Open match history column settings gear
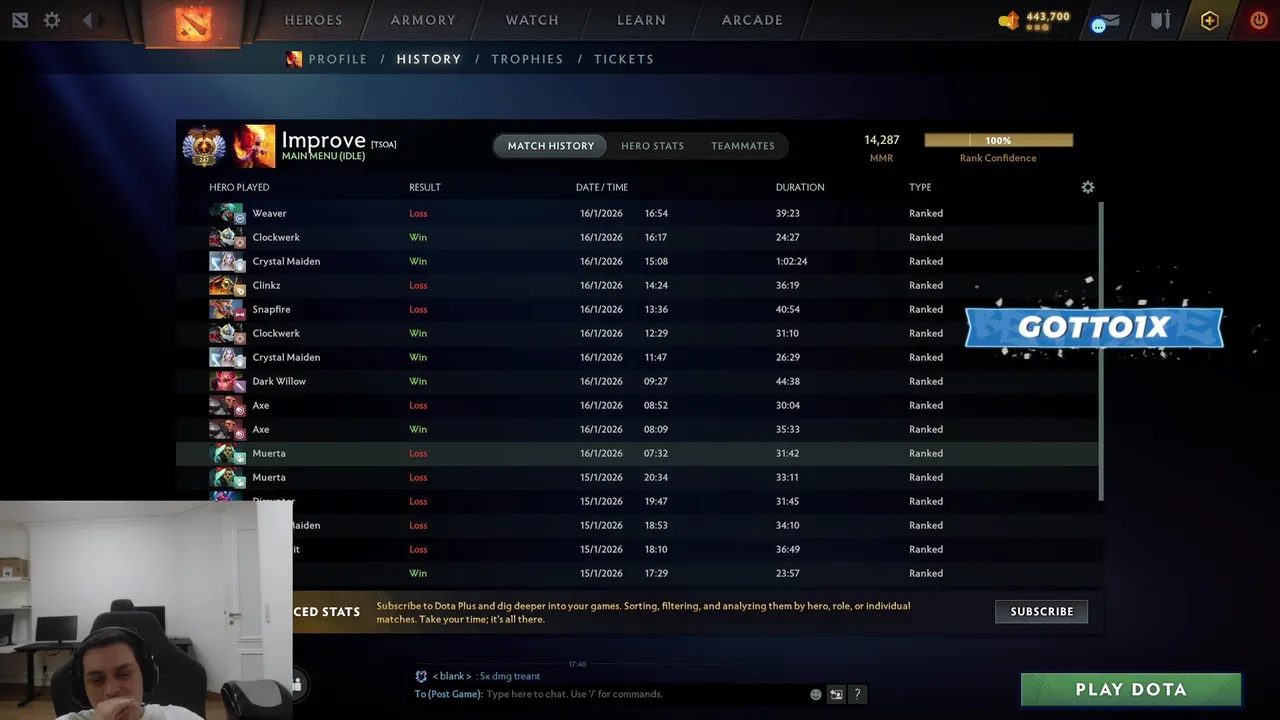 pos(1088,187)
